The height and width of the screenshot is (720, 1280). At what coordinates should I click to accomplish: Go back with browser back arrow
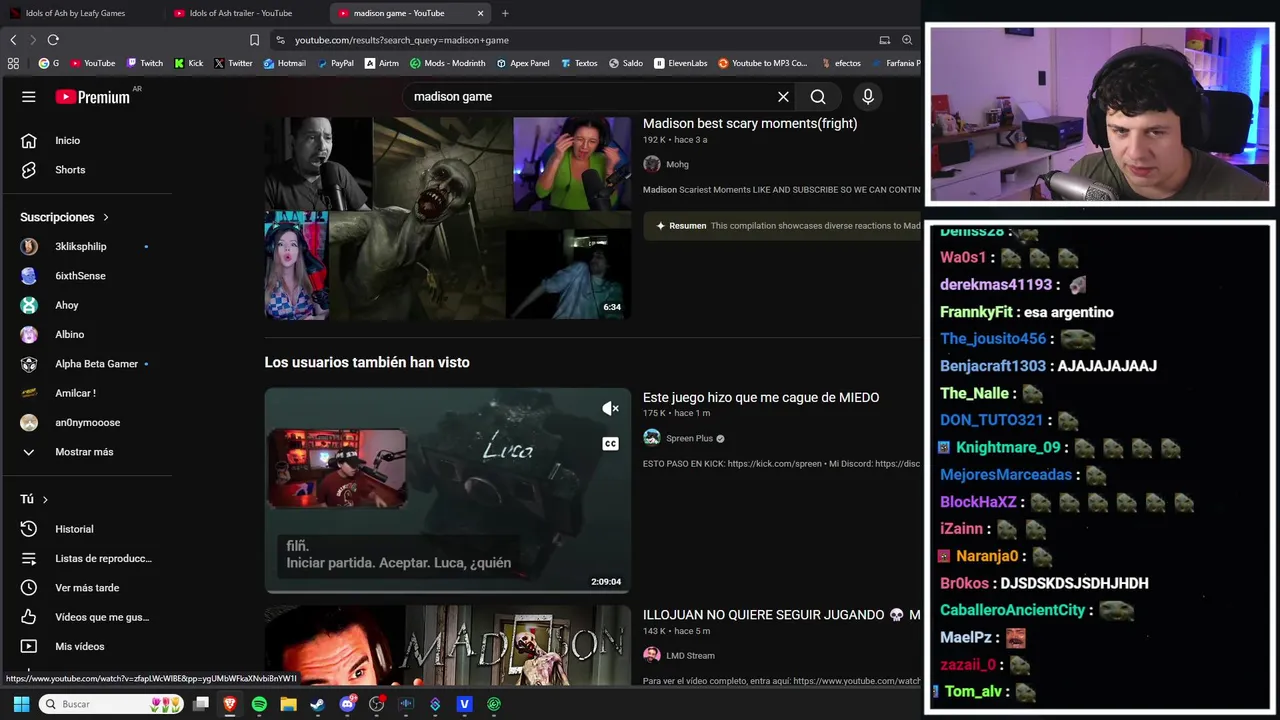tap(13, 40)
